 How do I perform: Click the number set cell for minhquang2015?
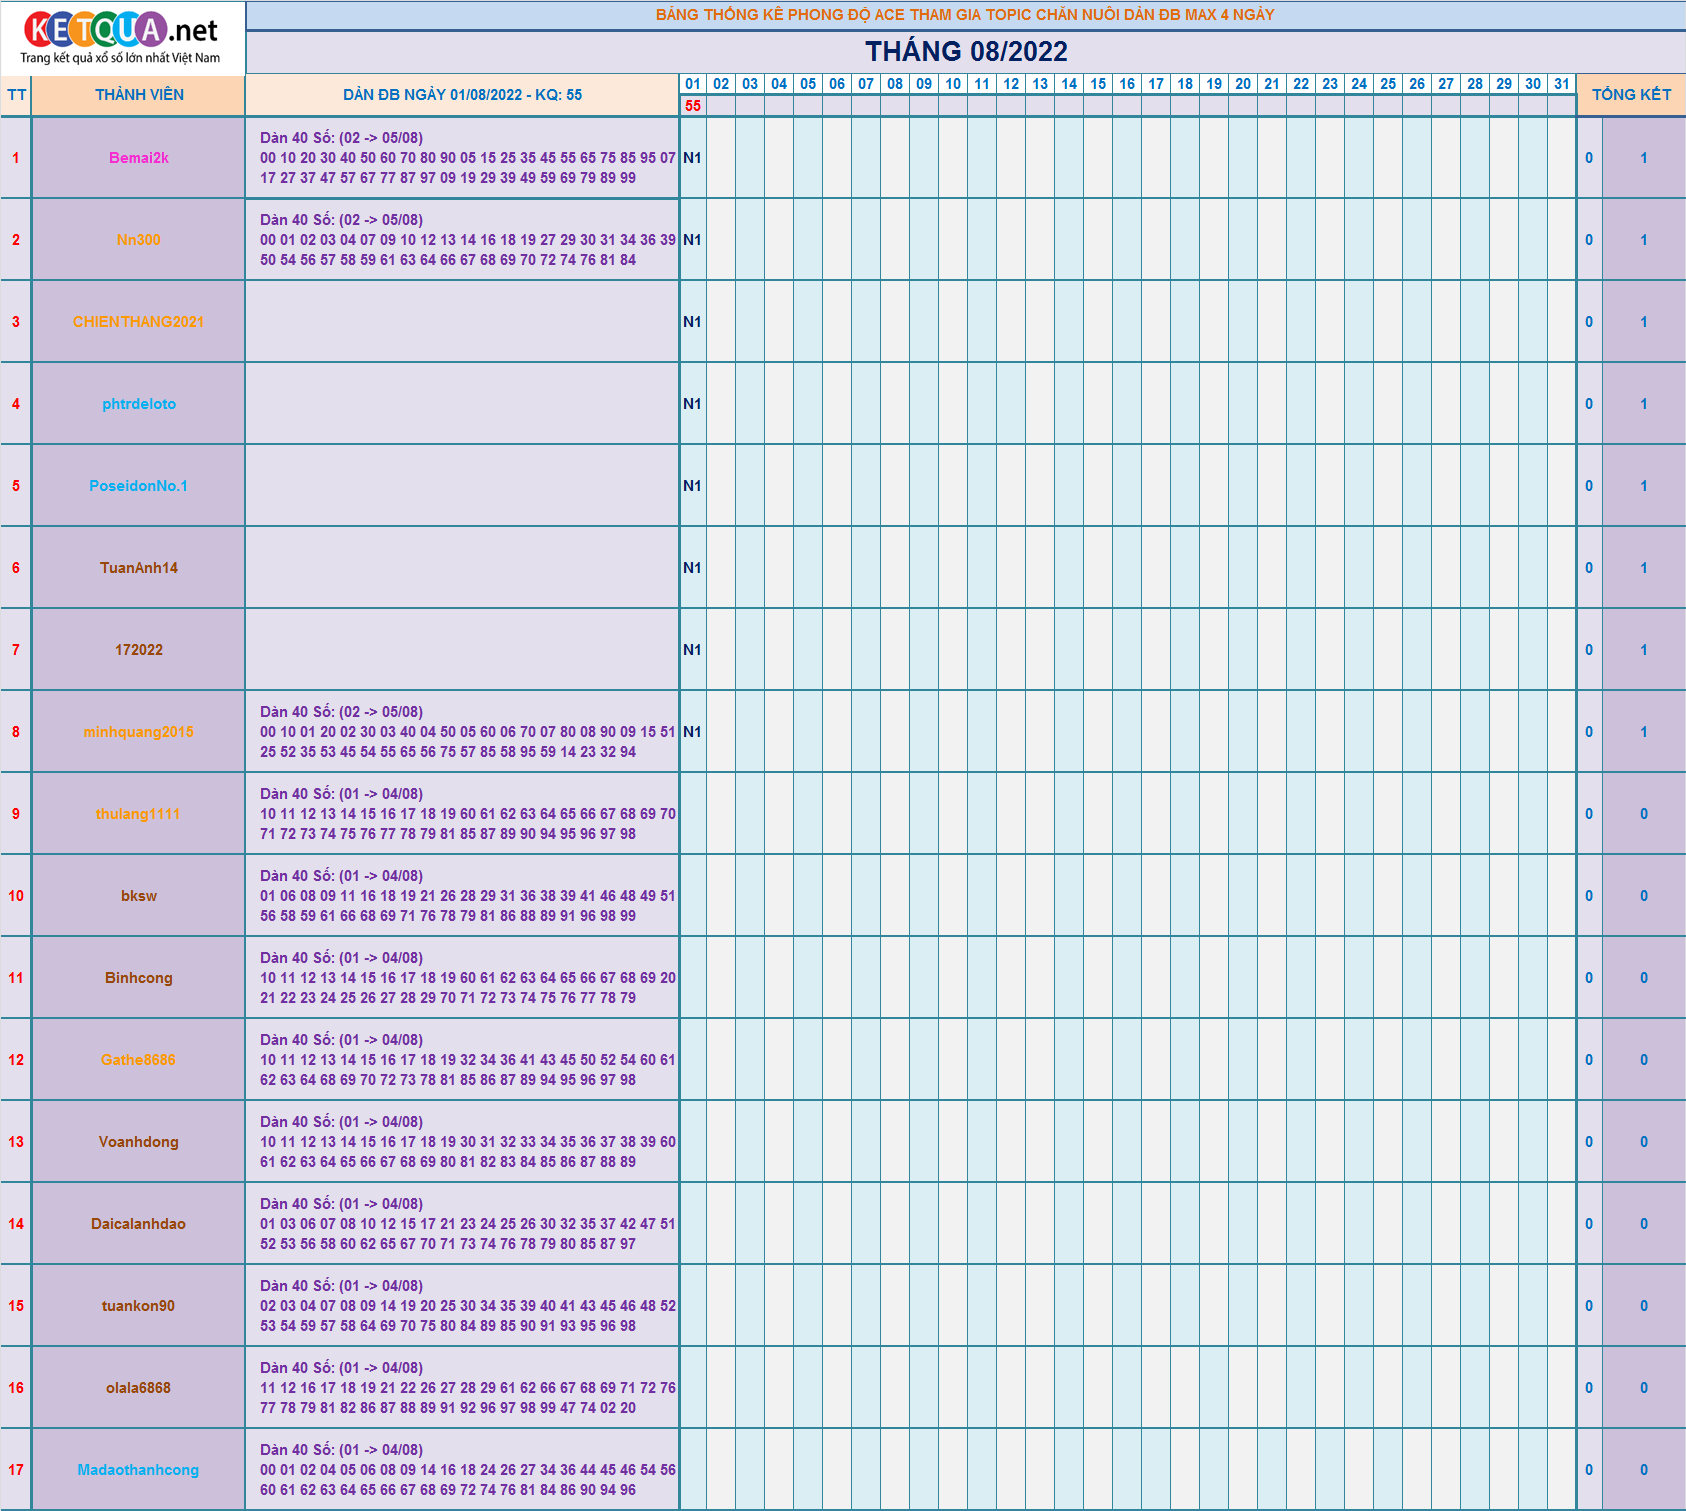462,732
